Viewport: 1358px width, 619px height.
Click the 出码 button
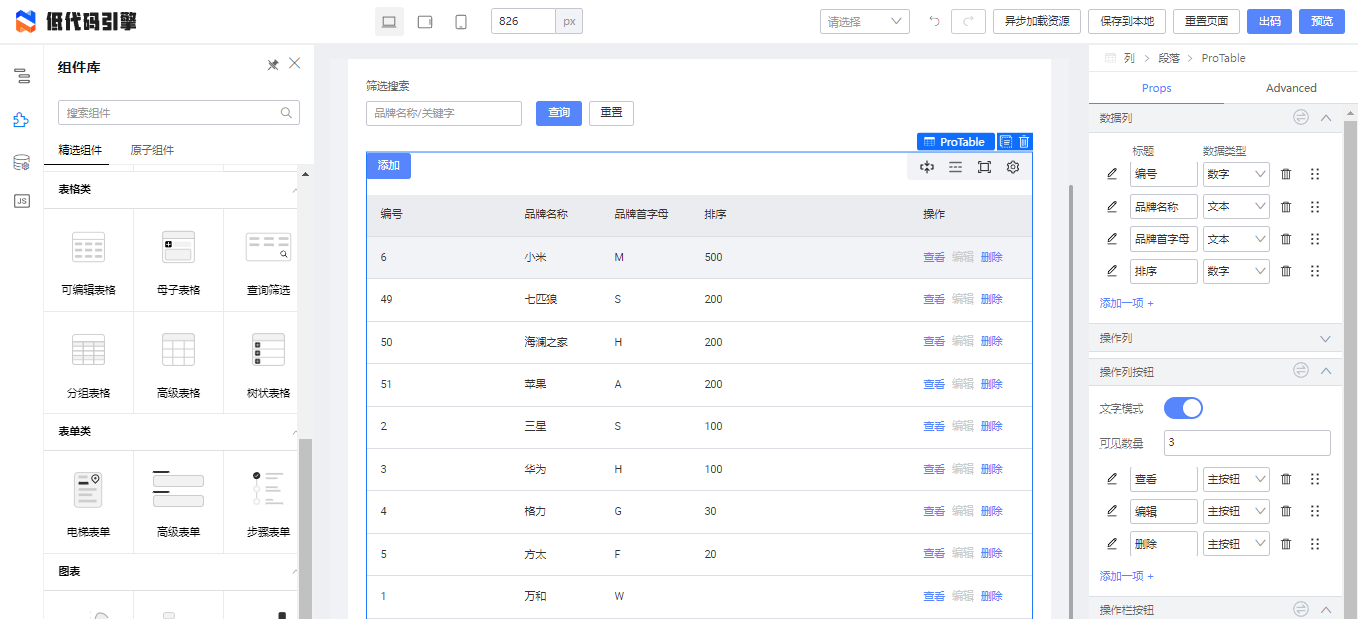click(1269, 21)
